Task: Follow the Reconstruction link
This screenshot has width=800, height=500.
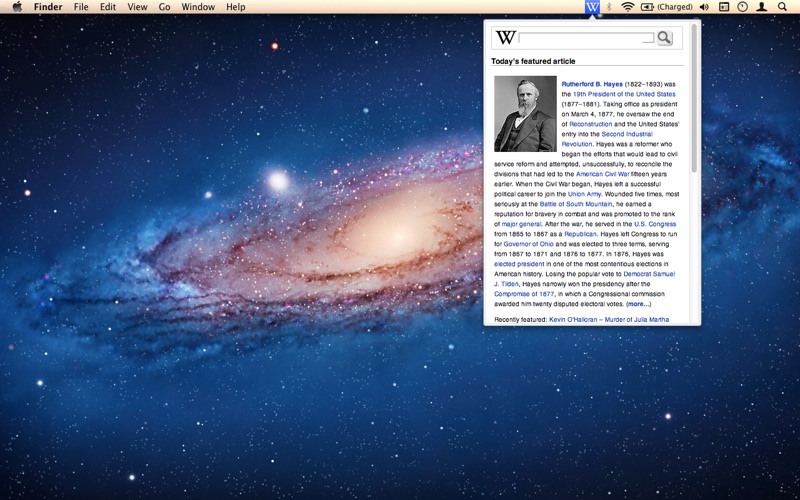Action: 590,124
